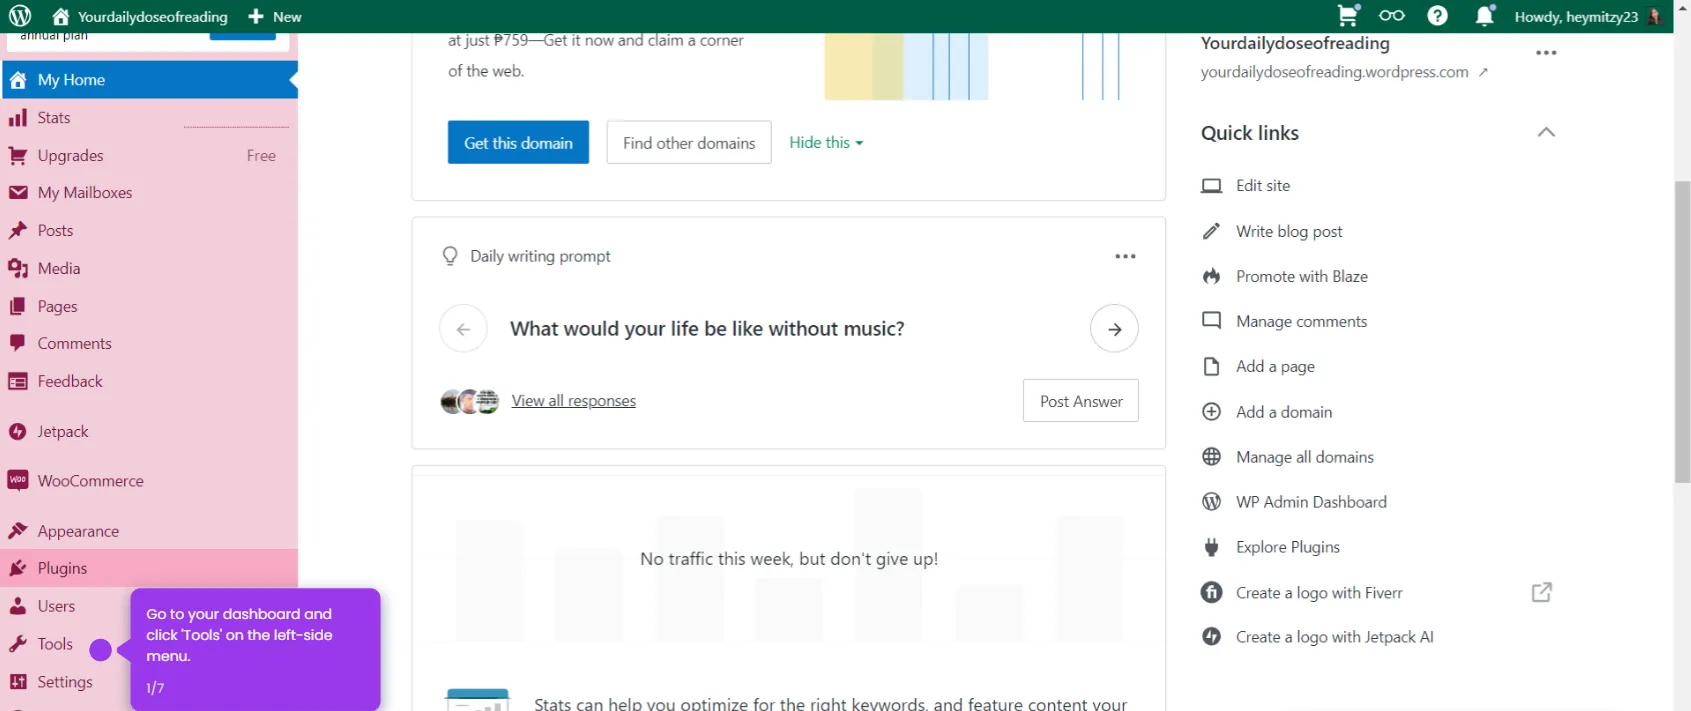Viewport: 1691px width, 711px height.
Task: Open Manage all domains quick link
Action: tap(1305, 457)
